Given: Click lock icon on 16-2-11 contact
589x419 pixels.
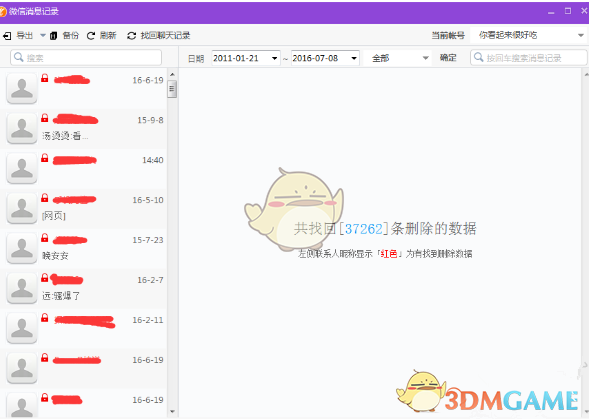Looking at the screenshot, I should pos(45,318).
